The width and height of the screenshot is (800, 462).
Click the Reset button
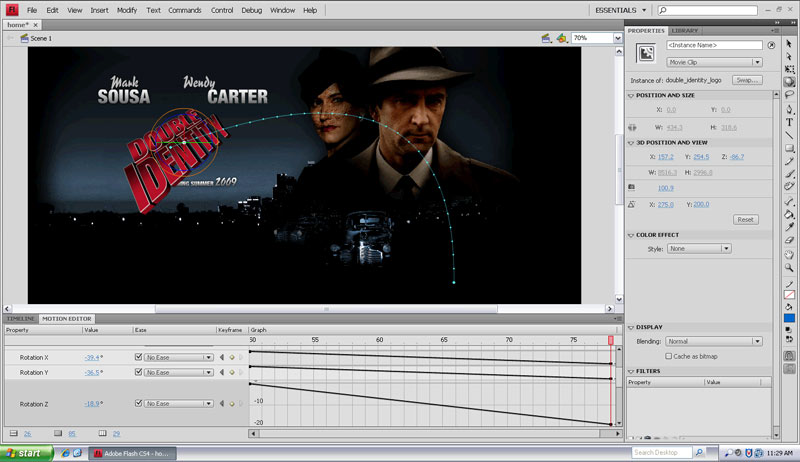coord(745,219)
